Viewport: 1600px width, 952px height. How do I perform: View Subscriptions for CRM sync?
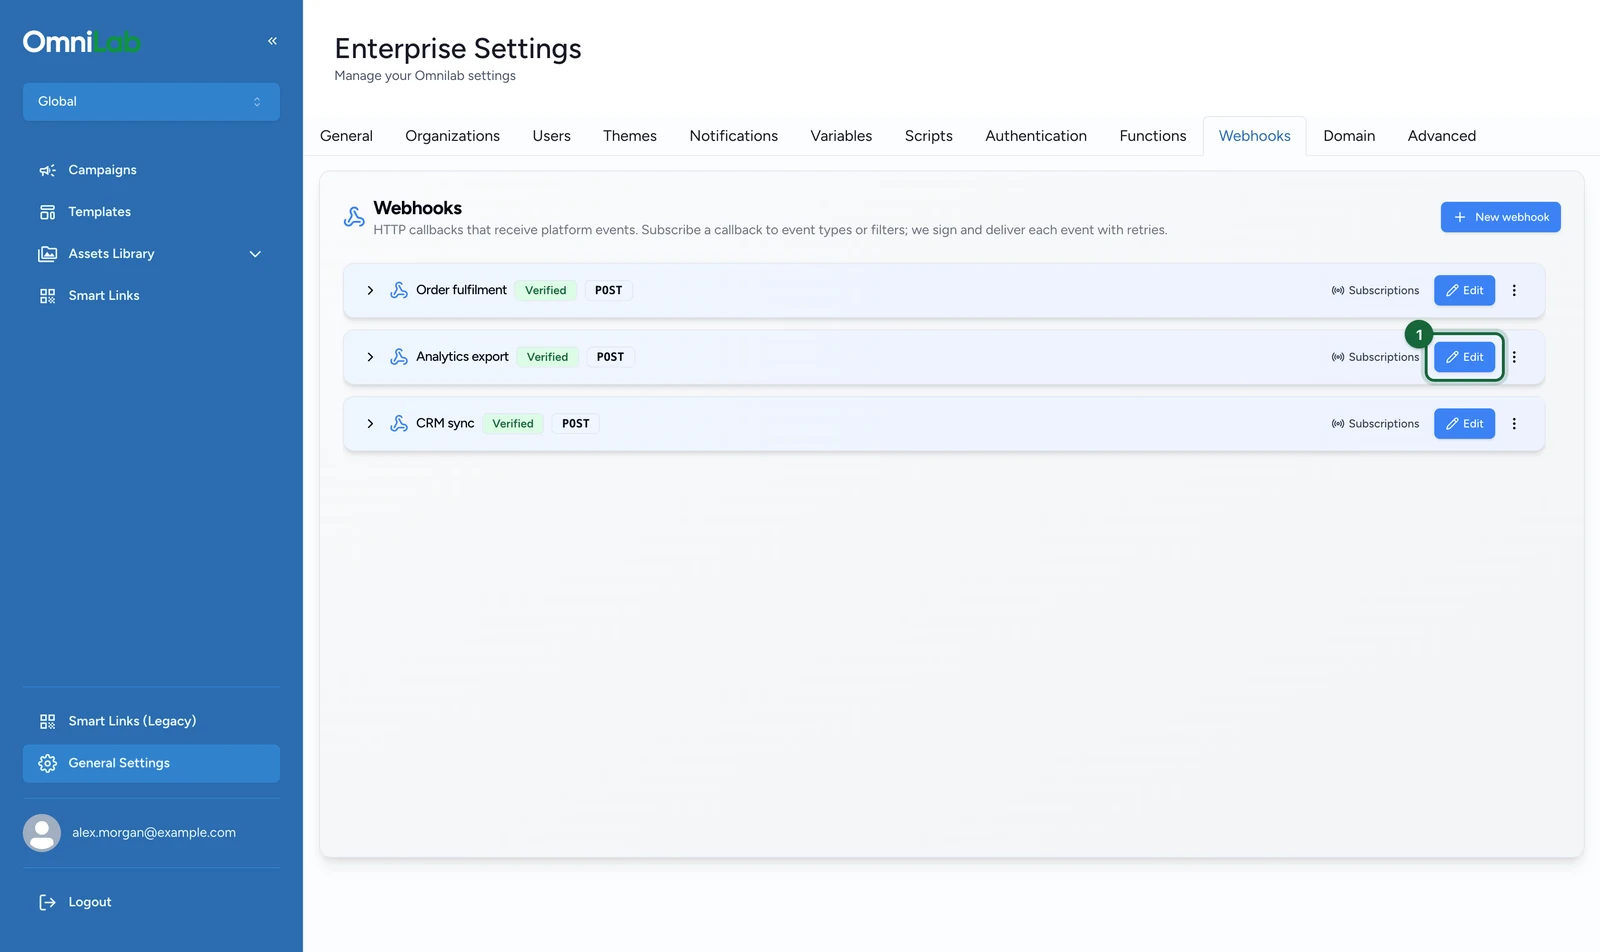[1375, 424]
